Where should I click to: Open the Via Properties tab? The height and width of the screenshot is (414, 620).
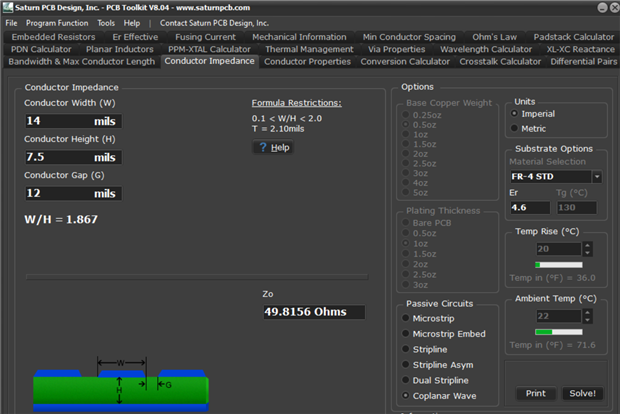(x=397, y=49)
